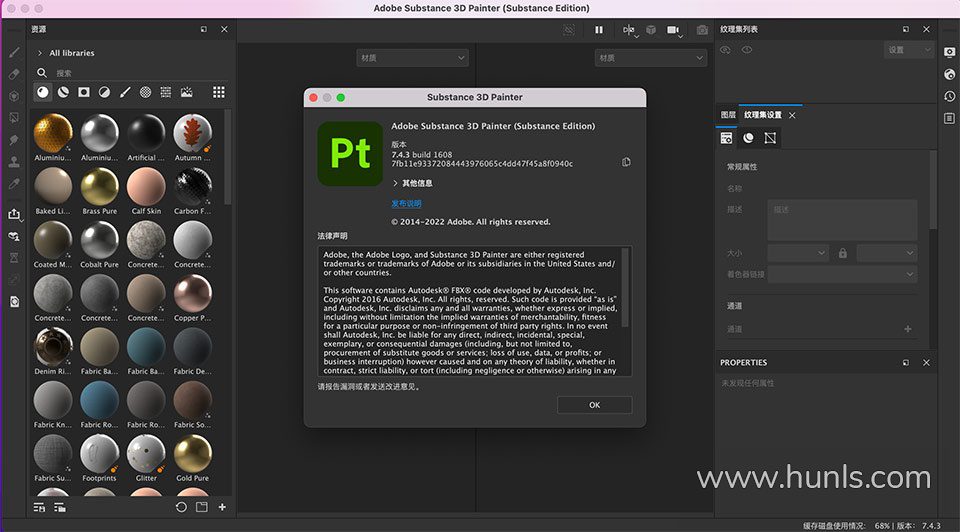Toggle the bounding-box sub-icon under tabs
Image resolution: width=960 pixels, height=532 pixels.
770,138
